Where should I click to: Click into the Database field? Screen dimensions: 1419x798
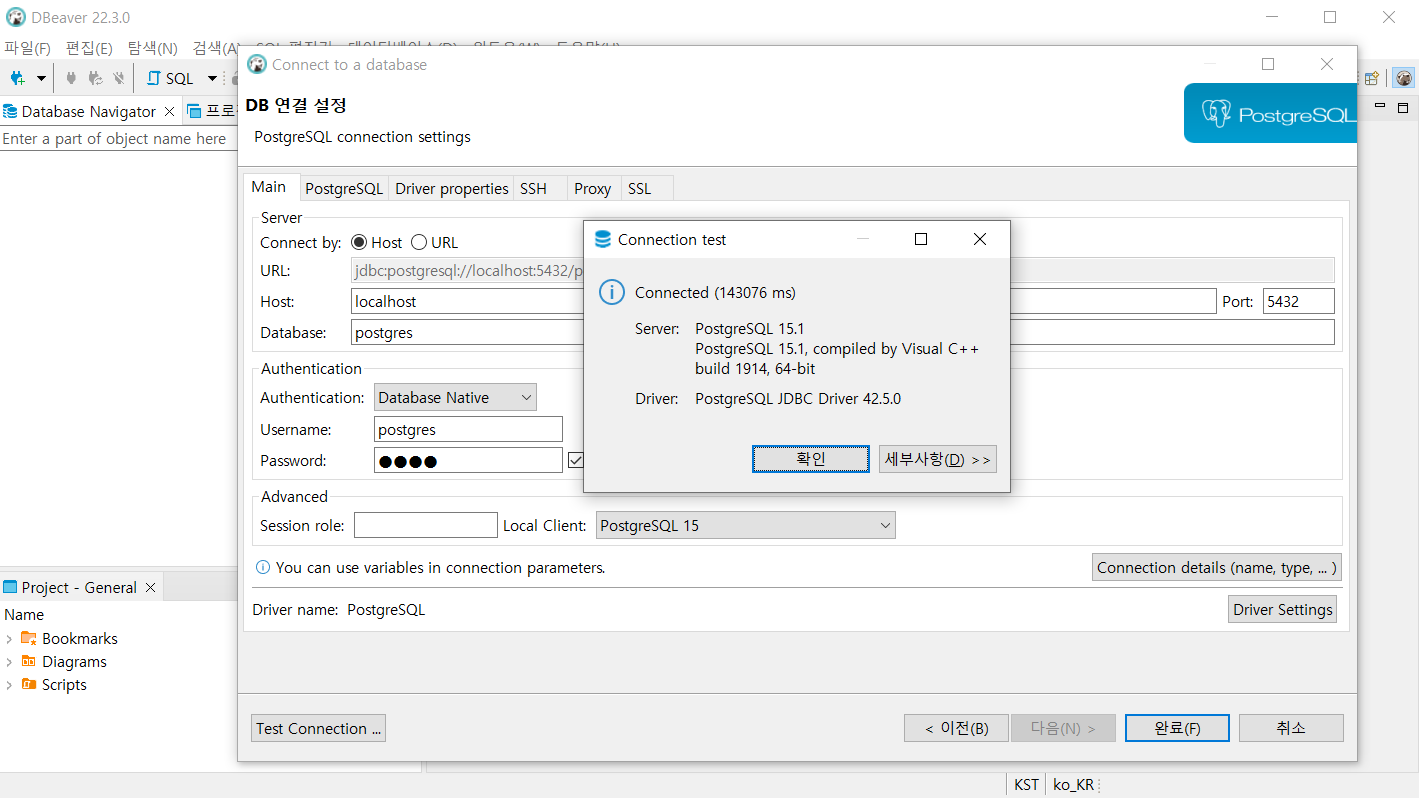click(843, 332)
